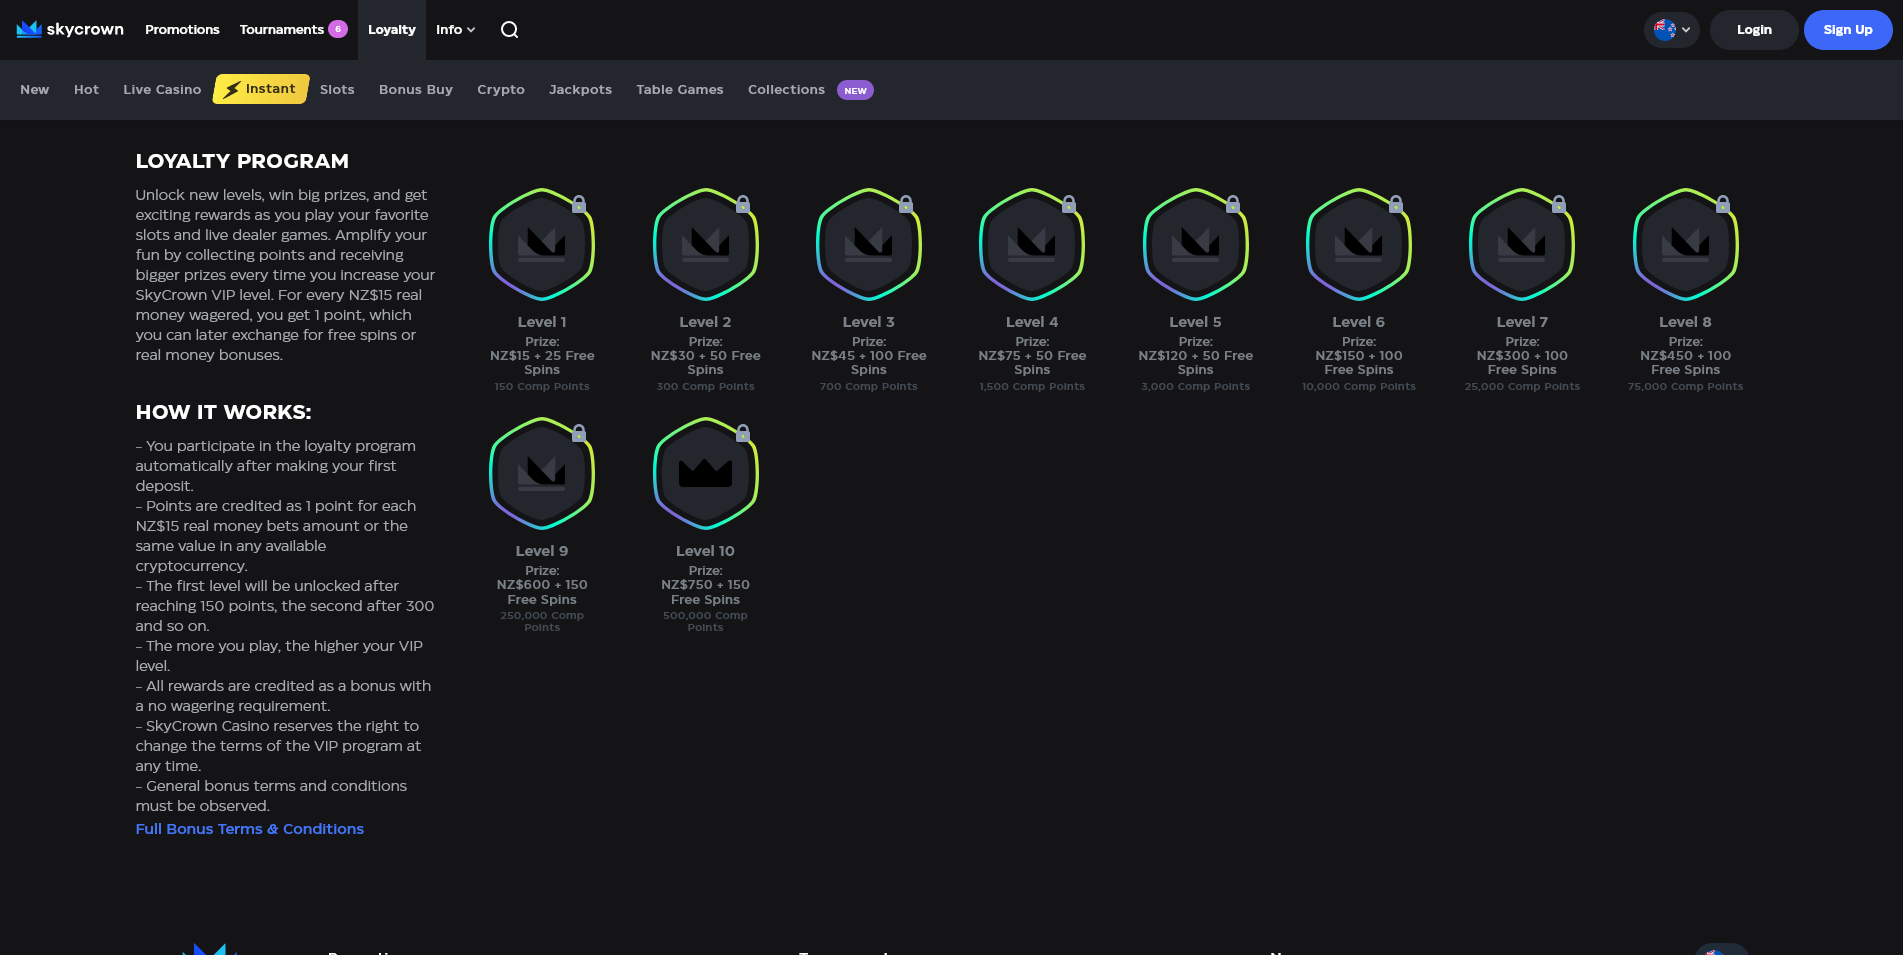Click the Level 1 locked badge
This screenshot has width=1903, height=955.
(x=542, y=244)
